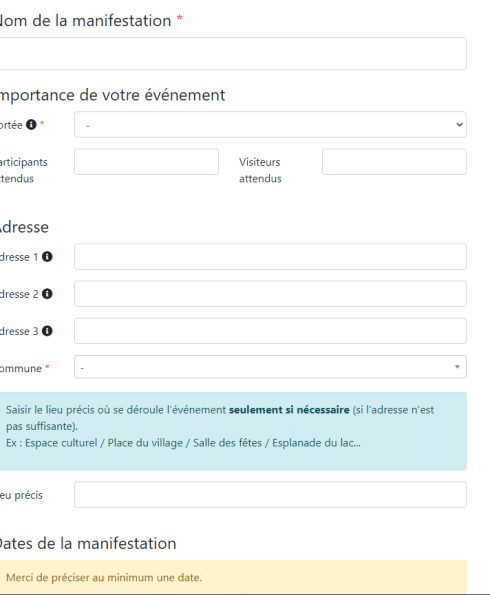Screen dimensions: 490x595
Task: Select the Adresse 1 text field
Action: coord(270,257)
